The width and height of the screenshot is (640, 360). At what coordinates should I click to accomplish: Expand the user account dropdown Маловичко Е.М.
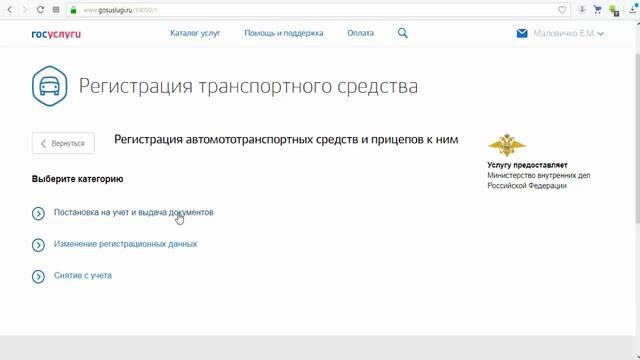tap(568, 33)
